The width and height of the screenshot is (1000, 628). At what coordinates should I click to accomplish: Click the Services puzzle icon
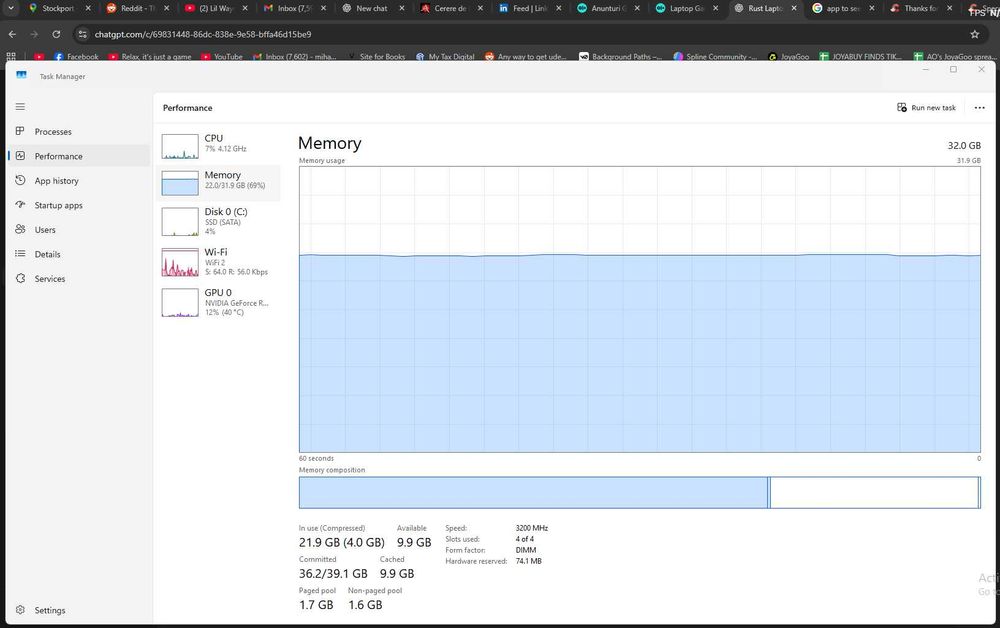20,278
